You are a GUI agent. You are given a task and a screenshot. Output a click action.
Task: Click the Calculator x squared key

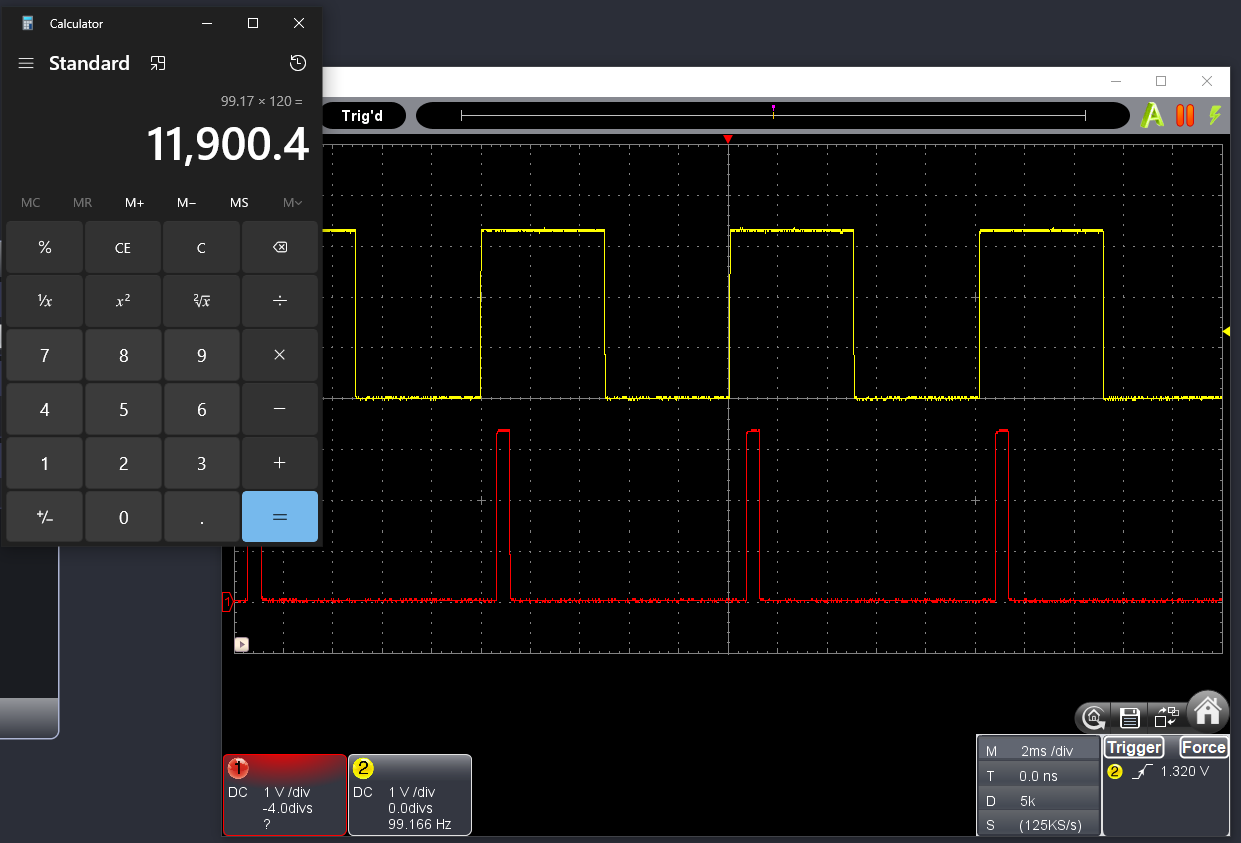click(123, 301)
